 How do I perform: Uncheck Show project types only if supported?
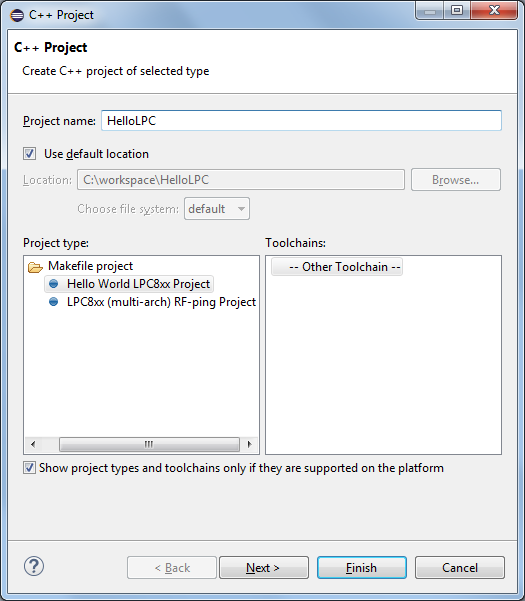(29, 468)
